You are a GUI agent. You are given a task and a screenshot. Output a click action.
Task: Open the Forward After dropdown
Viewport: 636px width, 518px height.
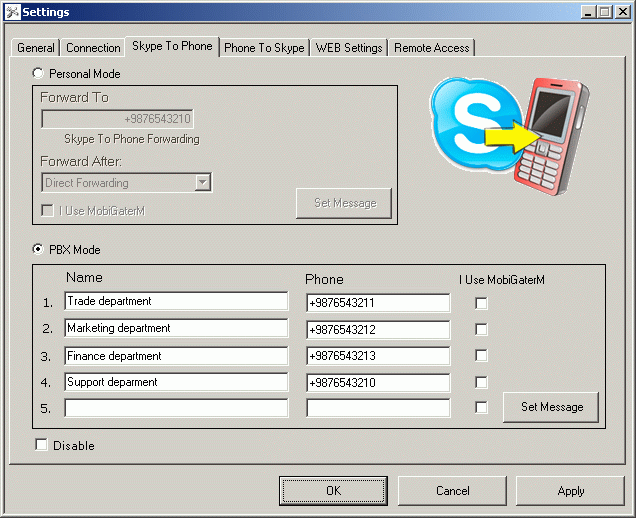tap(203, 183)
